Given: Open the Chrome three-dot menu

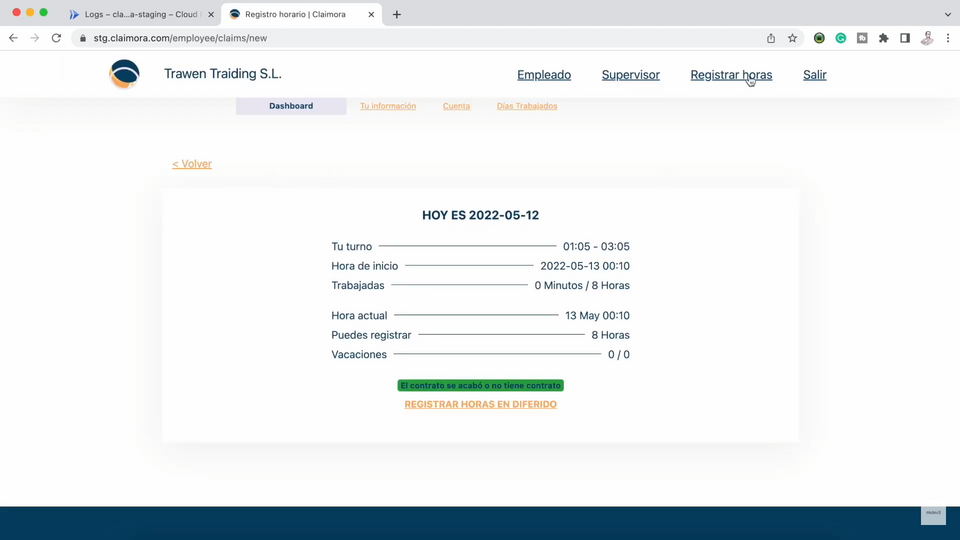Looking at the screenshot, I should coord(948,38).
